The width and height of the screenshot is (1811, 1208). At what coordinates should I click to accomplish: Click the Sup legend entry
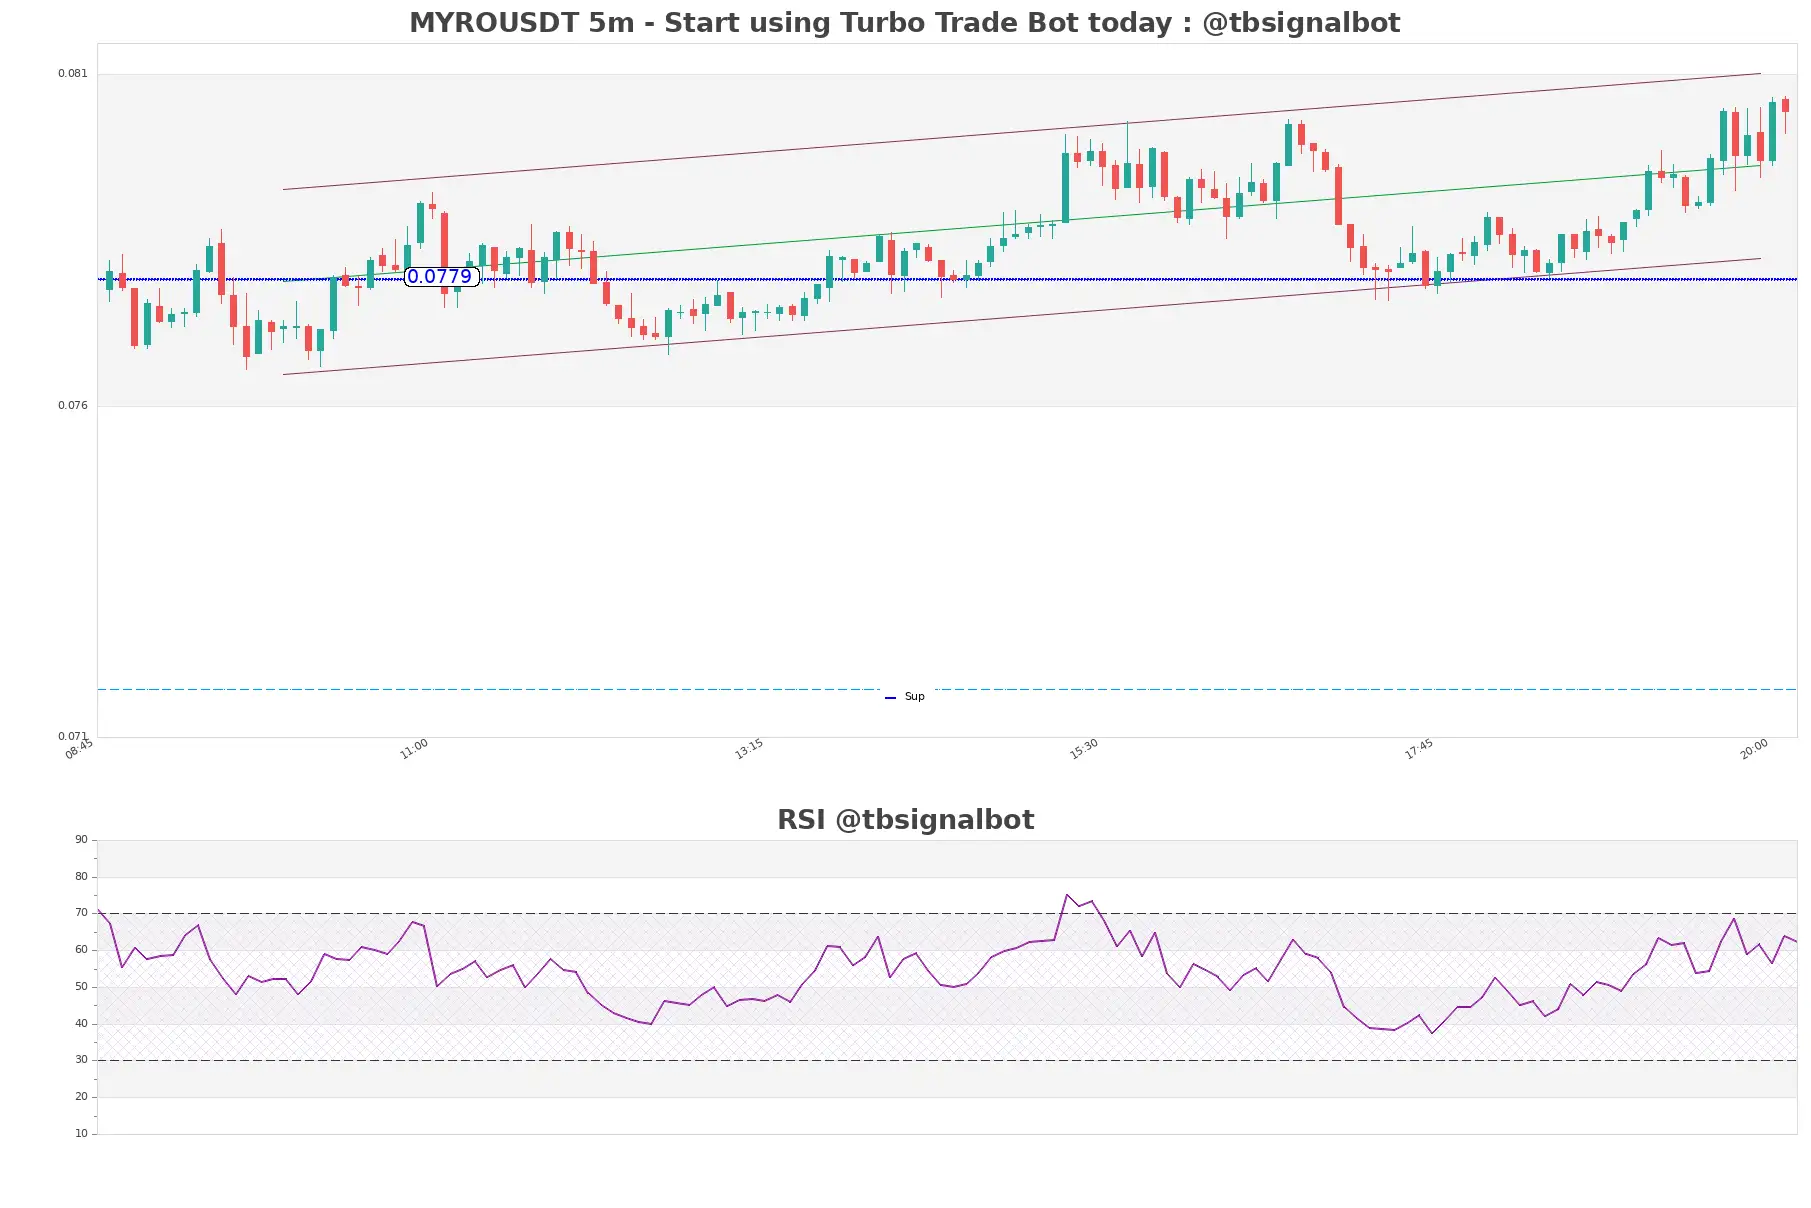(905, 697)
